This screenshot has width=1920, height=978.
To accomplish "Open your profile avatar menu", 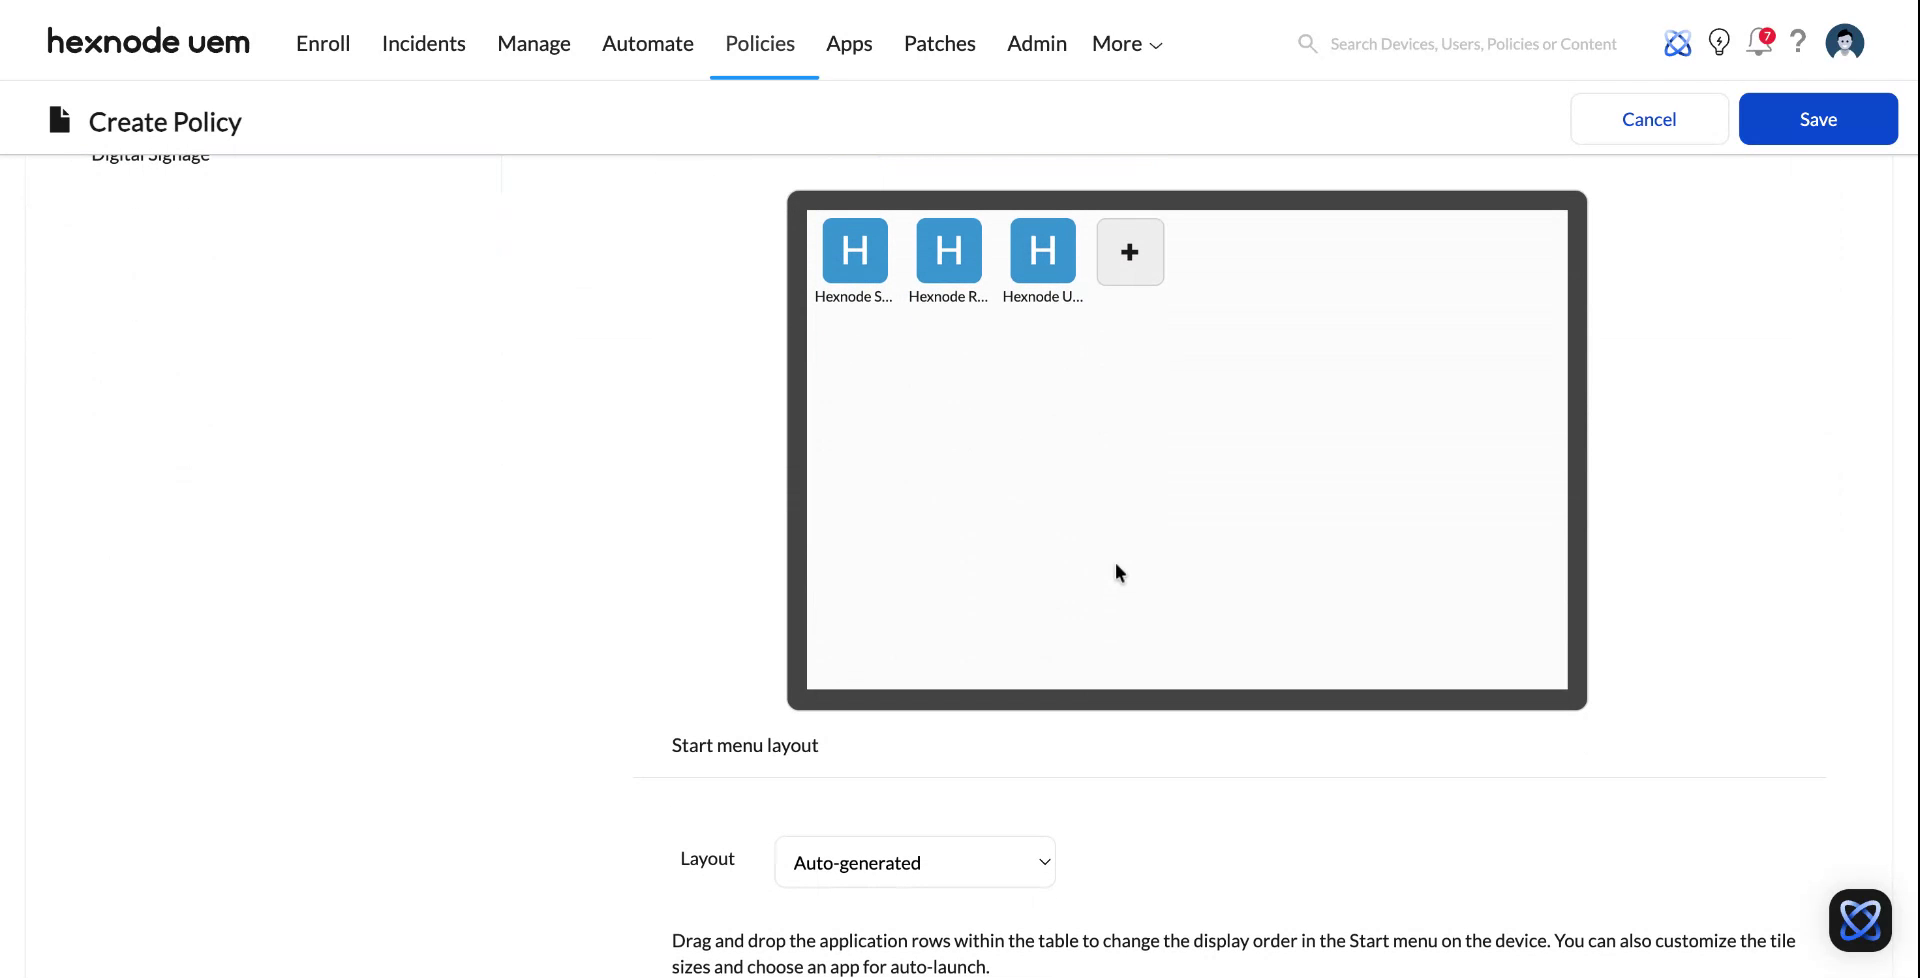I will click(x=1845, y=42).
